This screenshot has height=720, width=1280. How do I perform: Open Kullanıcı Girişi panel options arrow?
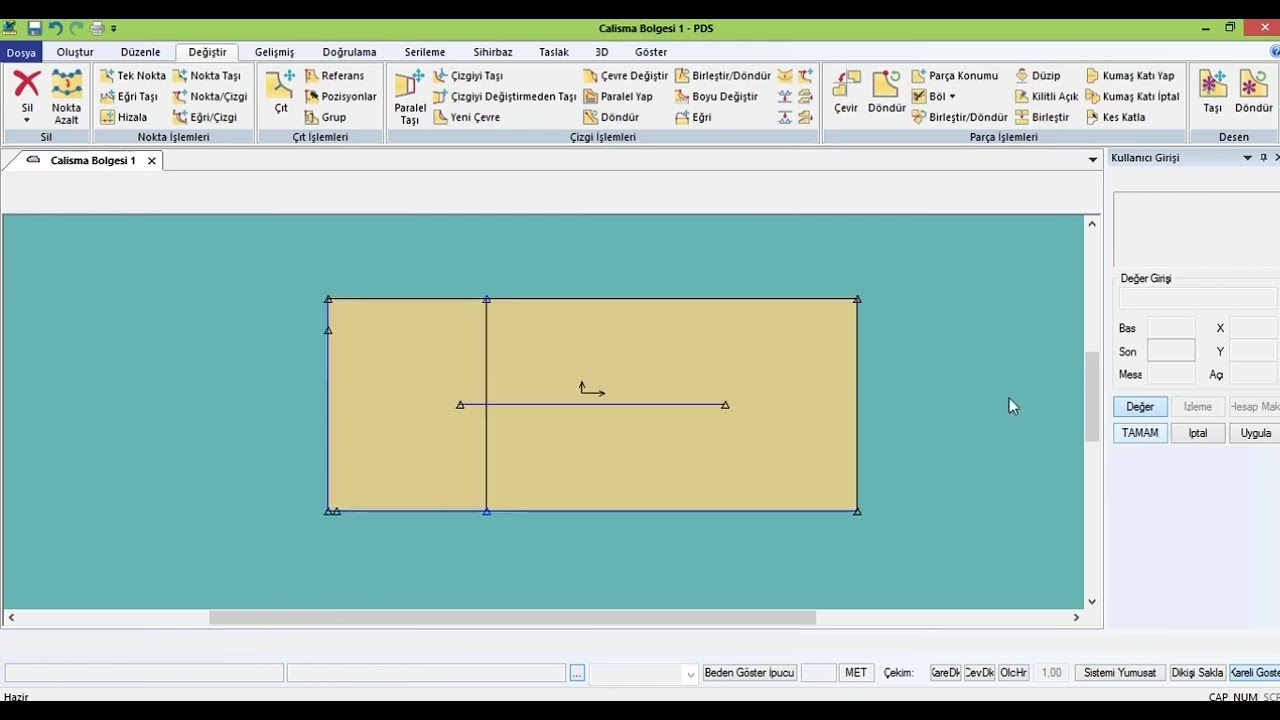coord(1247,158)
